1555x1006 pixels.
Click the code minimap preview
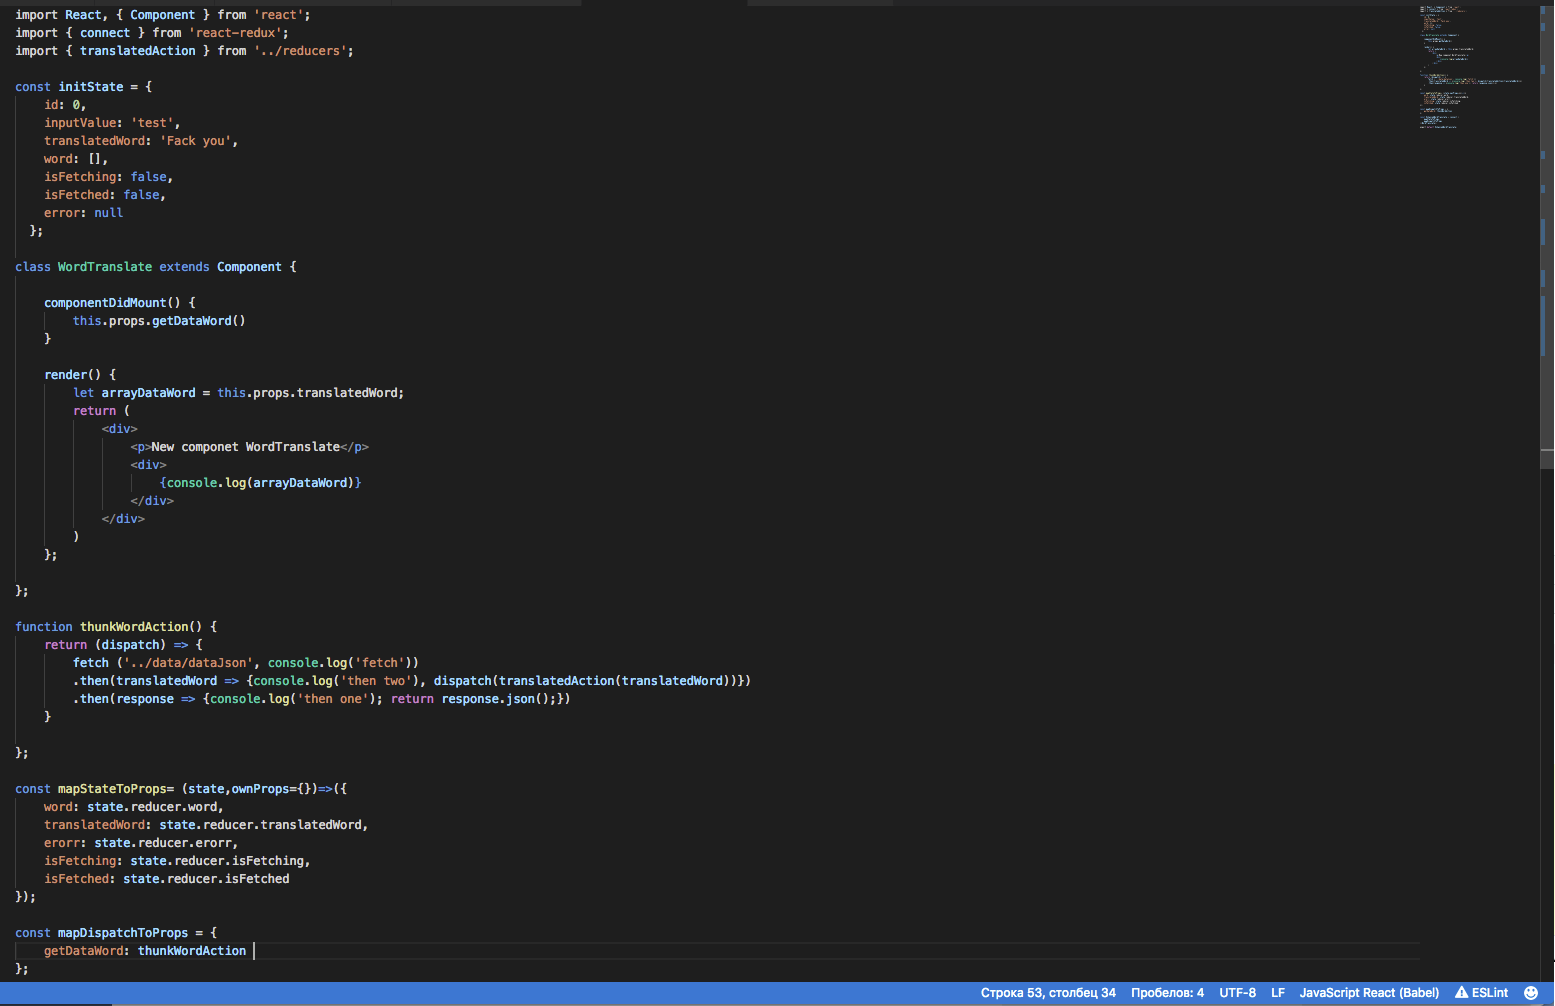[1470, 67]
